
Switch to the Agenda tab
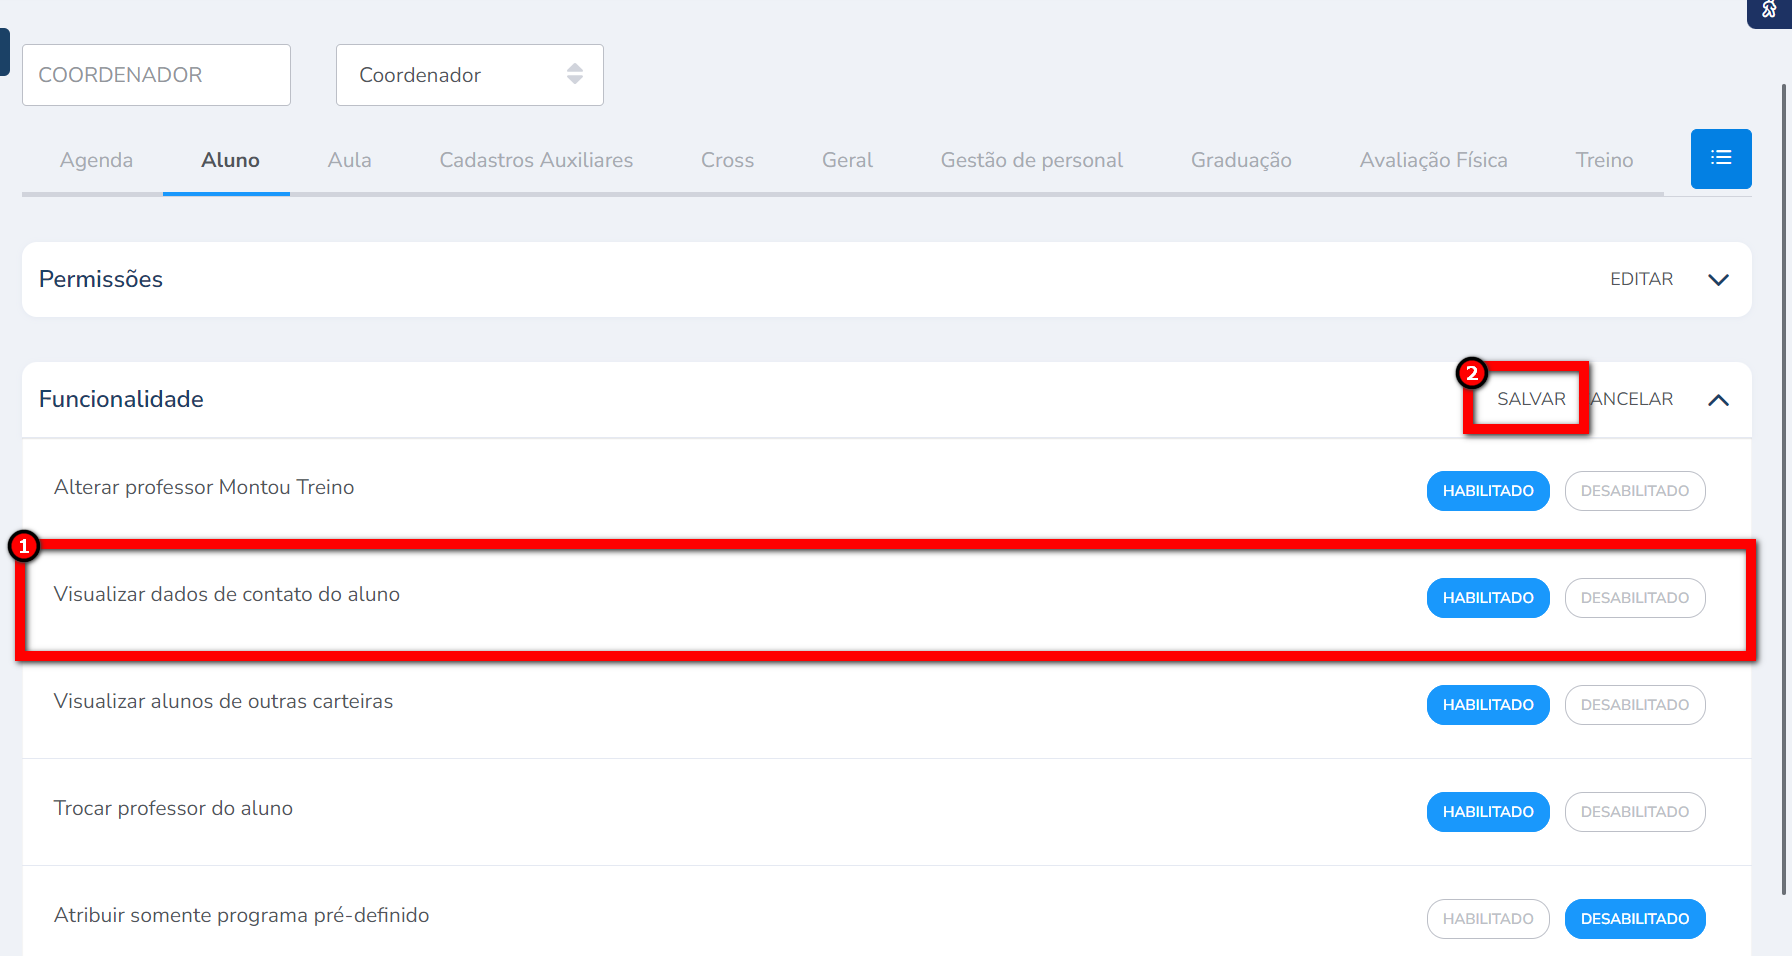point(96,160)
